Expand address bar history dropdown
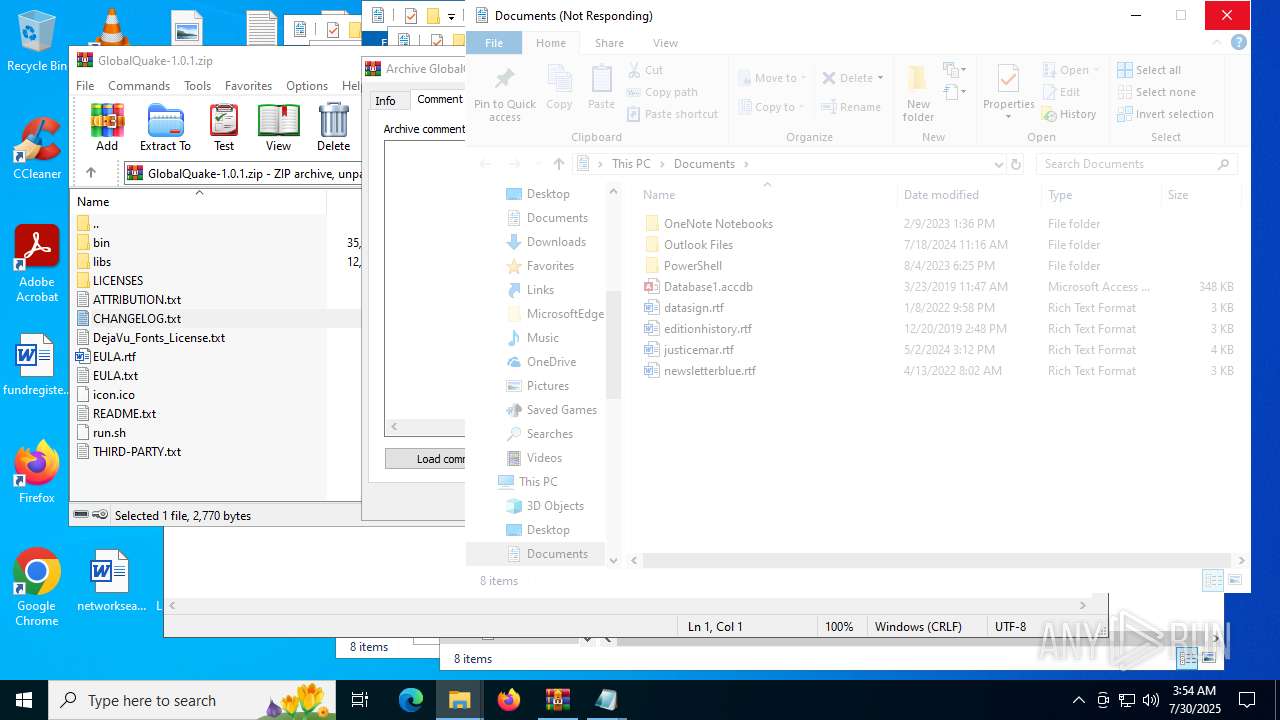1280x720 pixels. 998,164
